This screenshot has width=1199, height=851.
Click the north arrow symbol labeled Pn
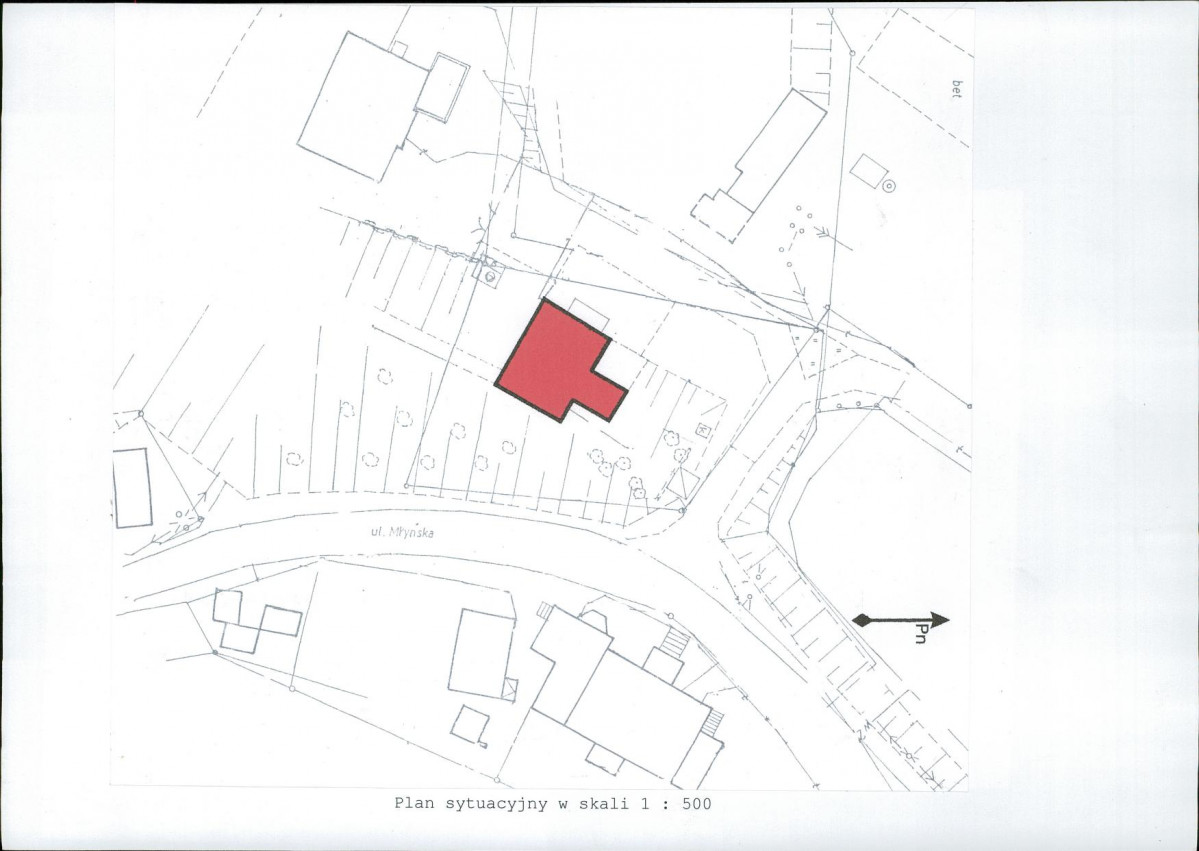(901, 620)
